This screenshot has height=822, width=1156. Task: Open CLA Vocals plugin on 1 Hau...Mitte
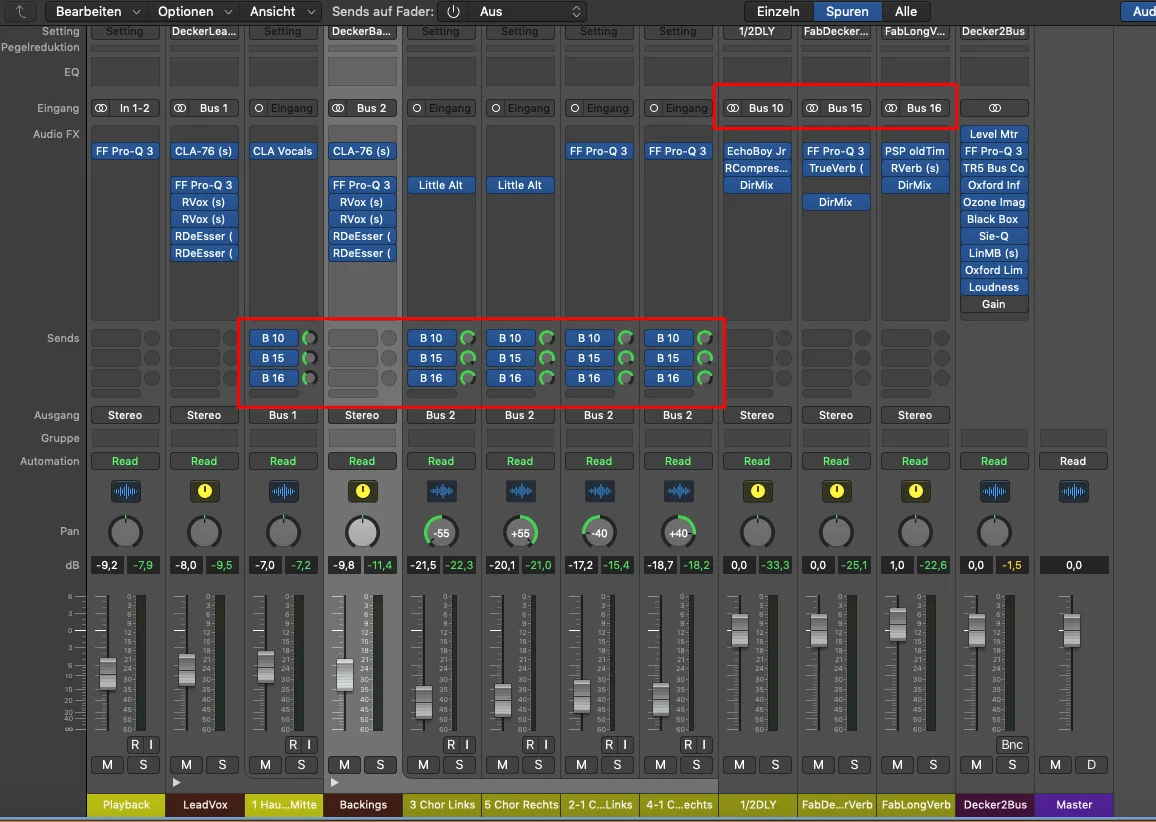pyautogui.click(x=283, y=151)
